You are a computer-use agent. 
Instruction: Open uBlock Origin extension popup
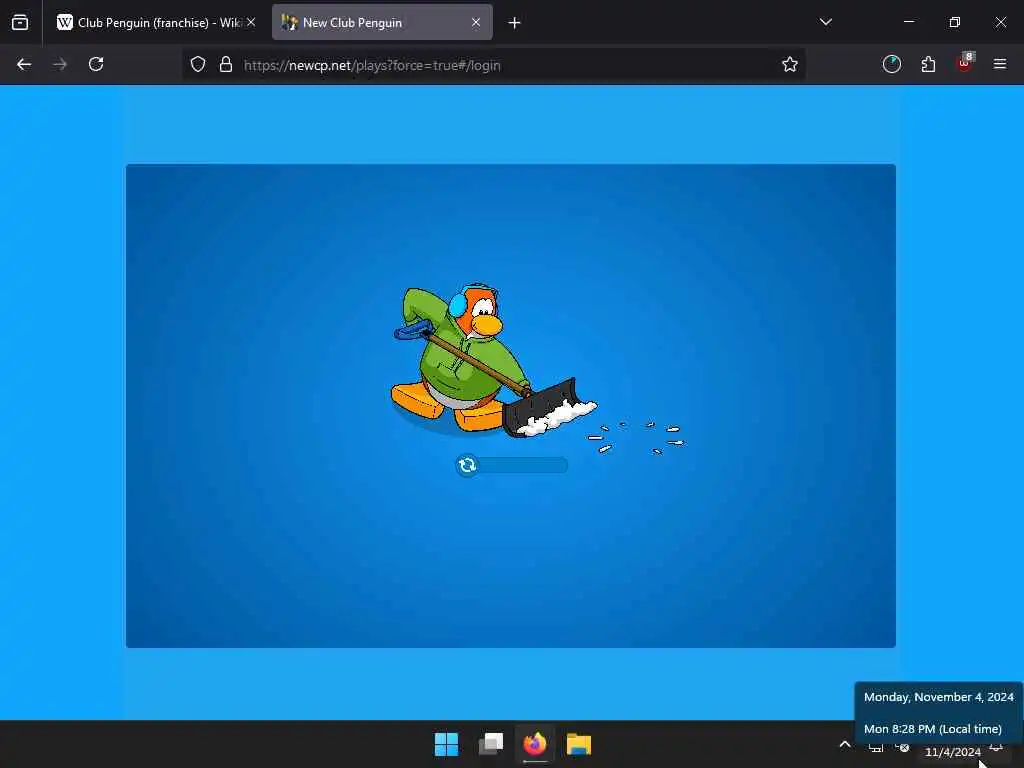tap(965, 63)
